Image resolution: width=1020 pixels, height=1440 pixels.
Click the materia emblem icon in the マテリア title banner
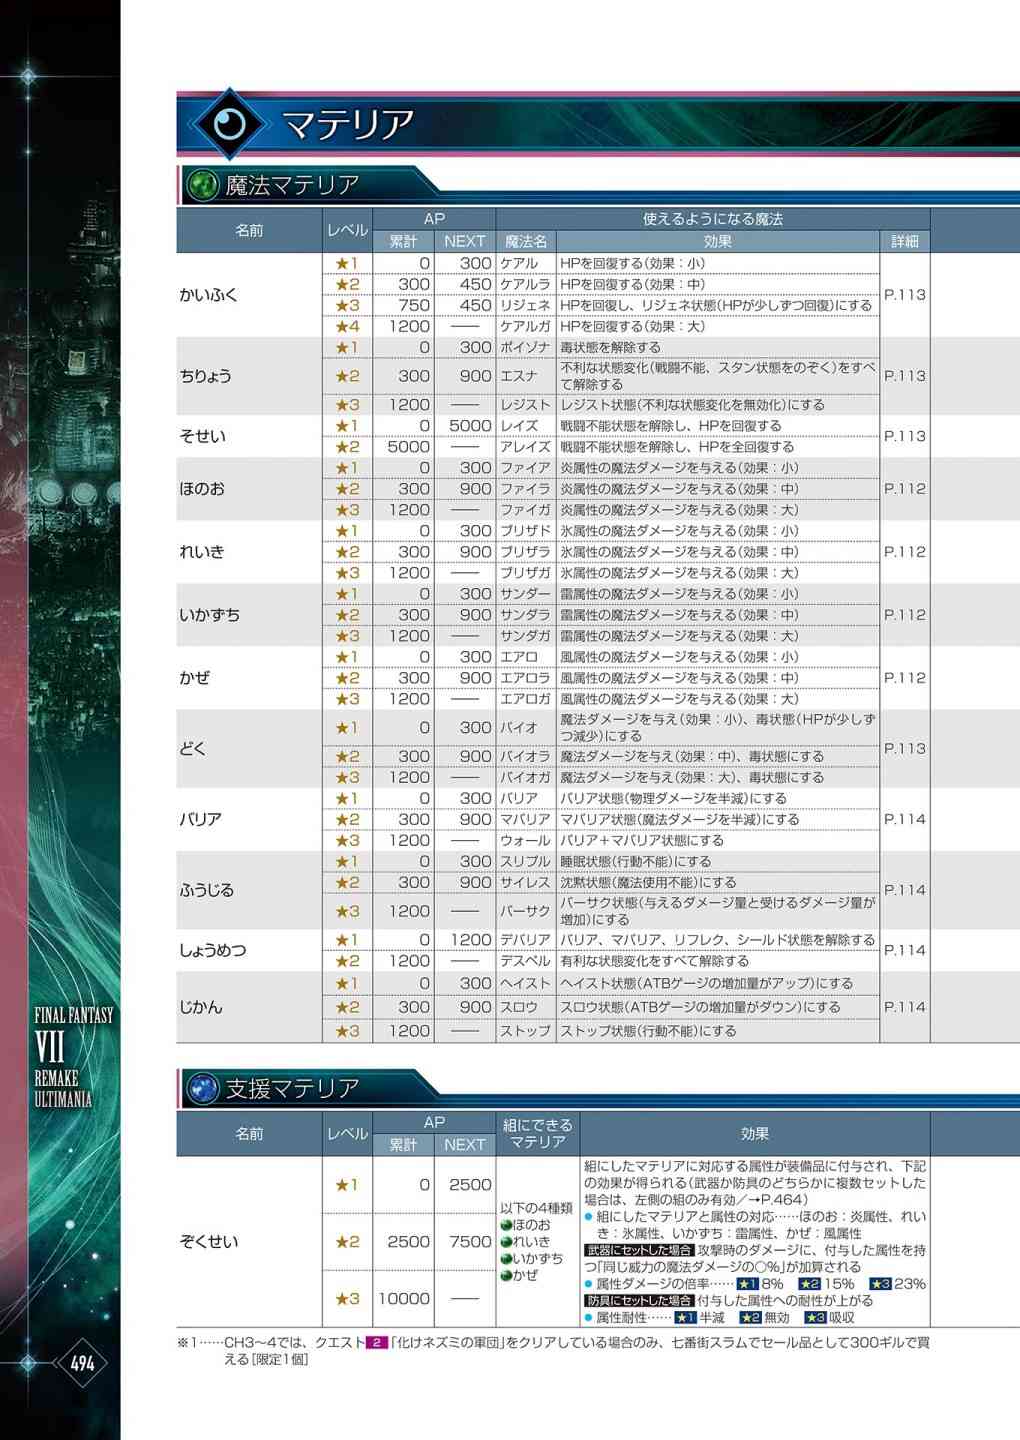point(230,124)
